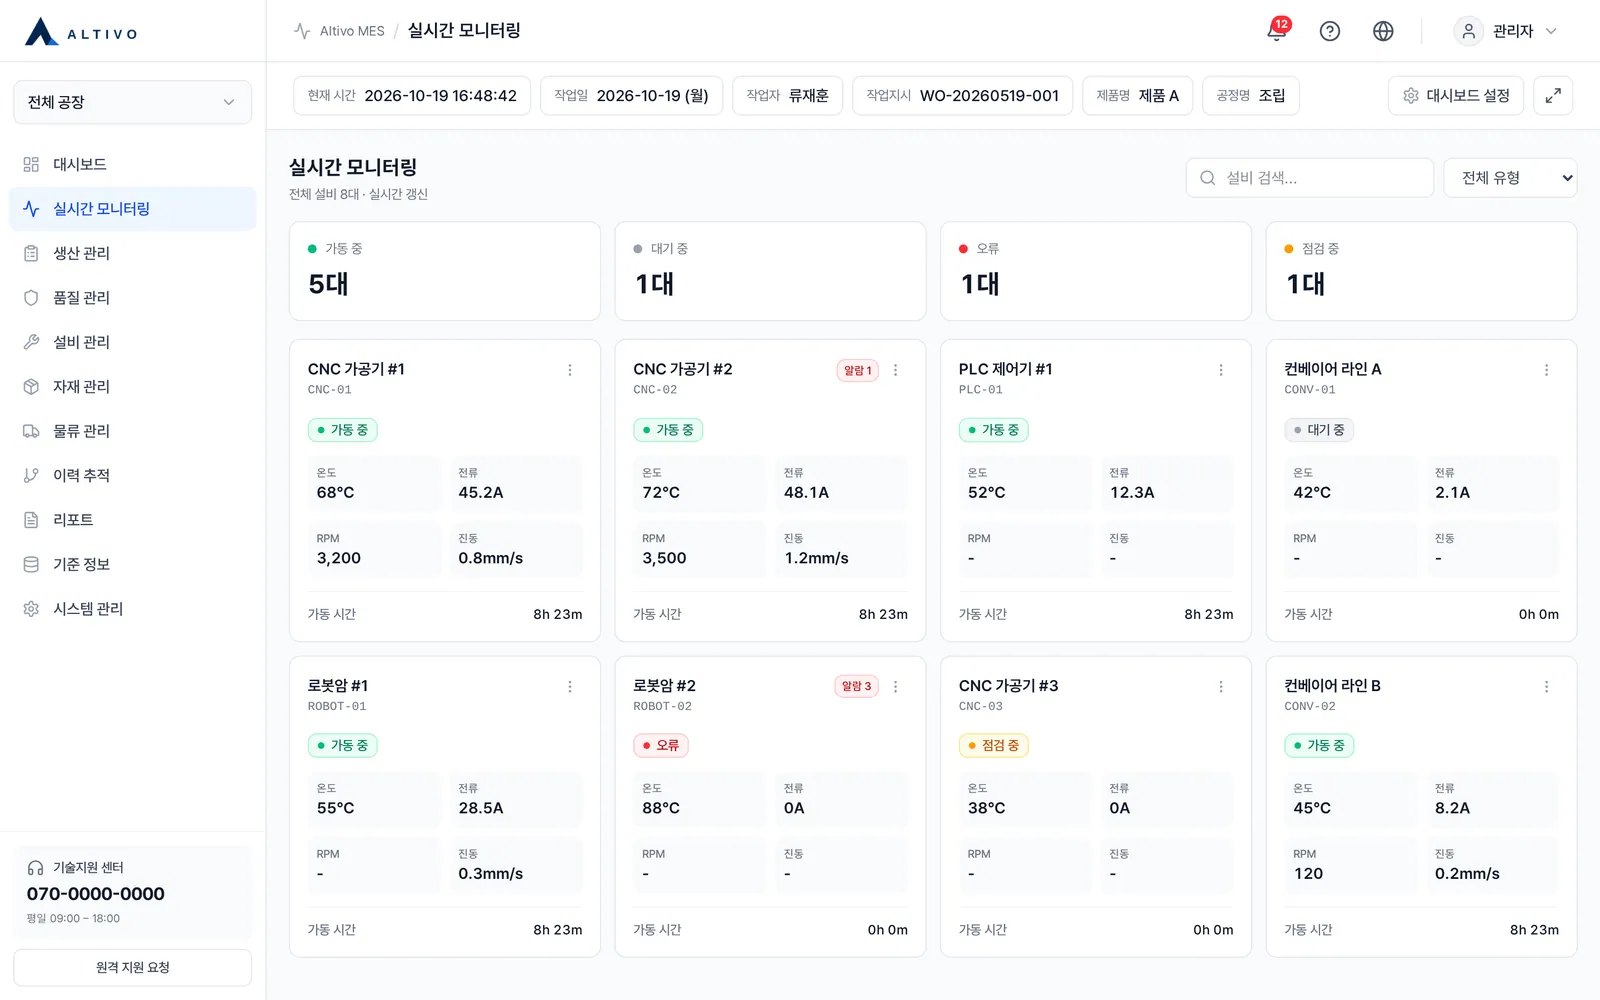
Task: Open 품질 관리 menu item
Action: point(133,298)
